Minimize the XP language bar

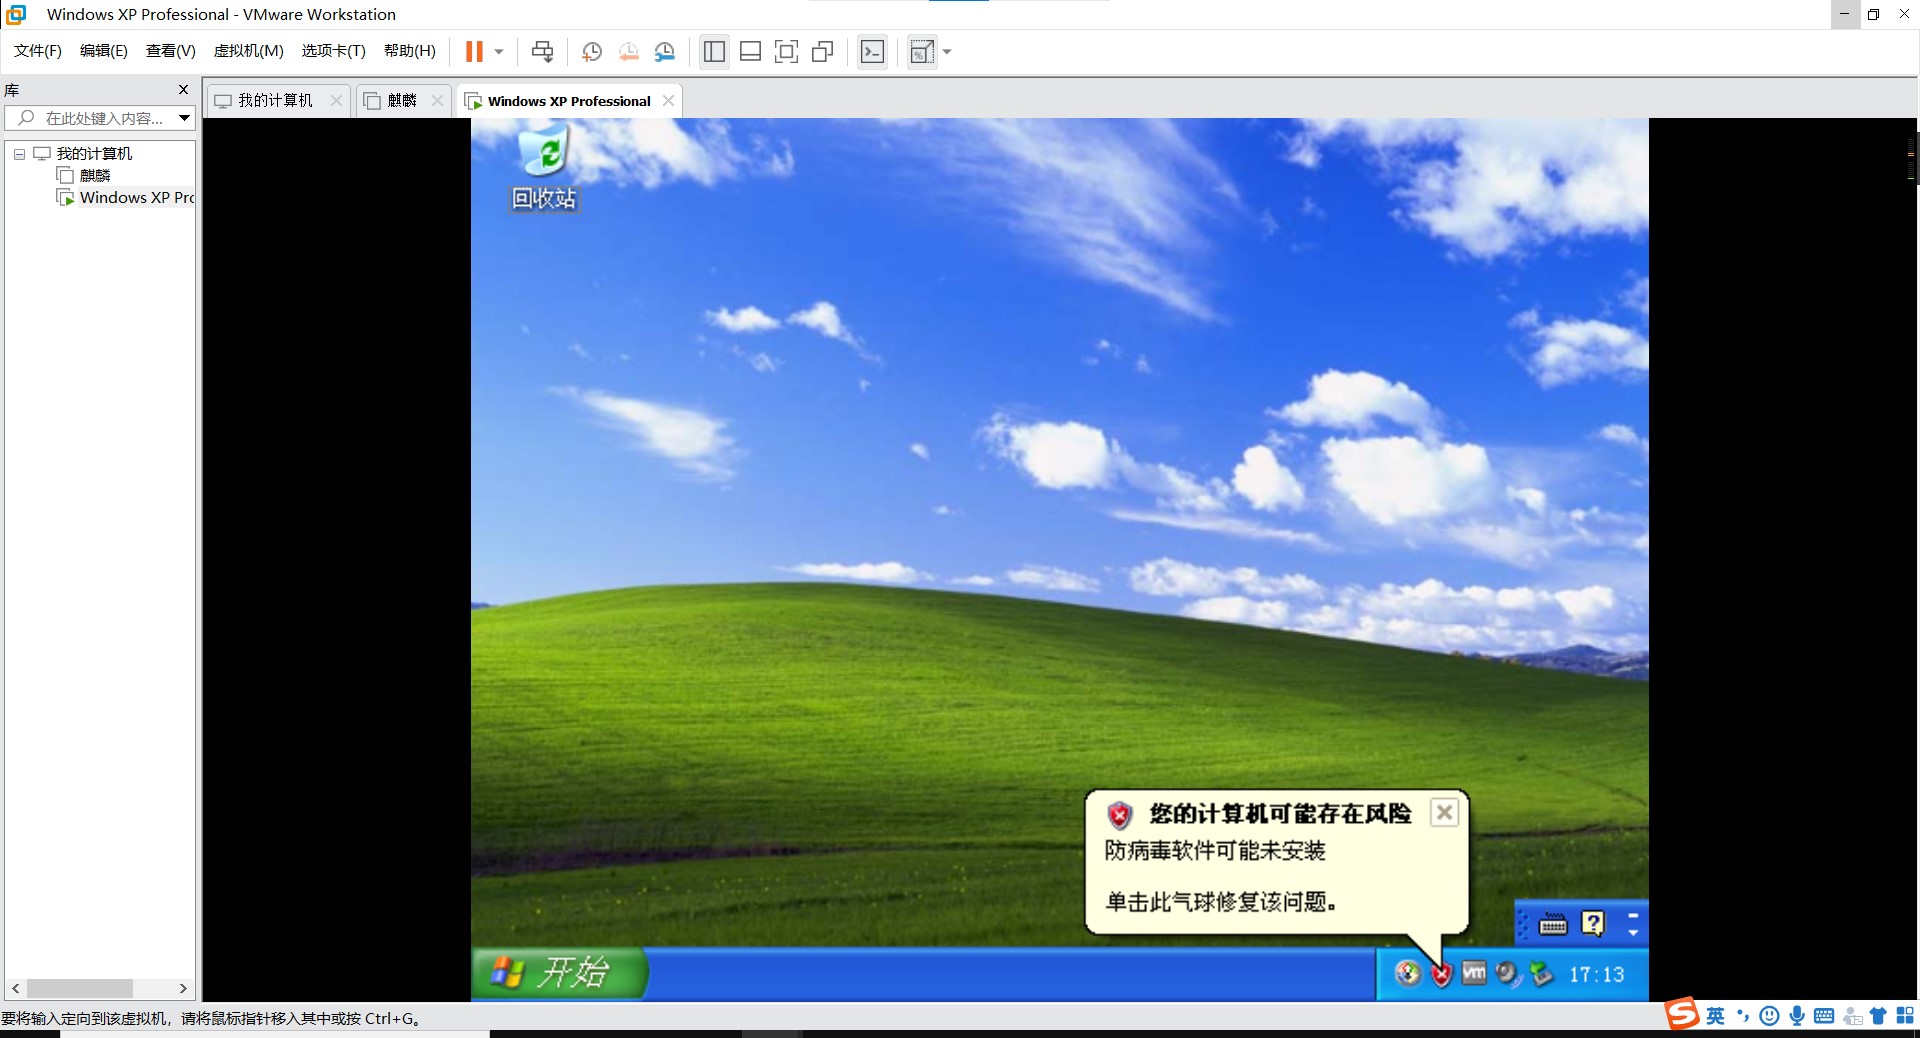[x=1633, y=914]
